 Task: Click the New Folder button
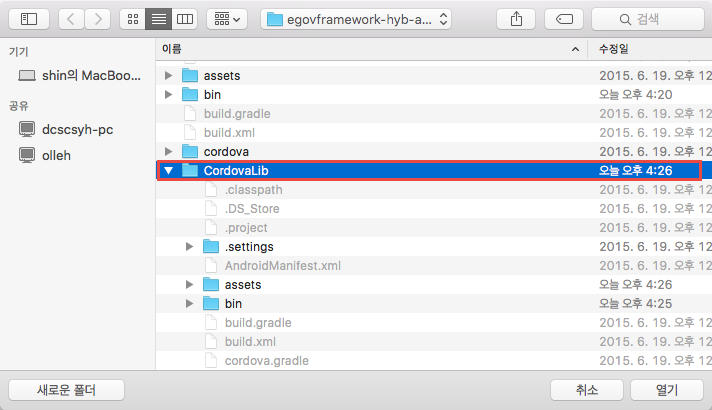66,390
